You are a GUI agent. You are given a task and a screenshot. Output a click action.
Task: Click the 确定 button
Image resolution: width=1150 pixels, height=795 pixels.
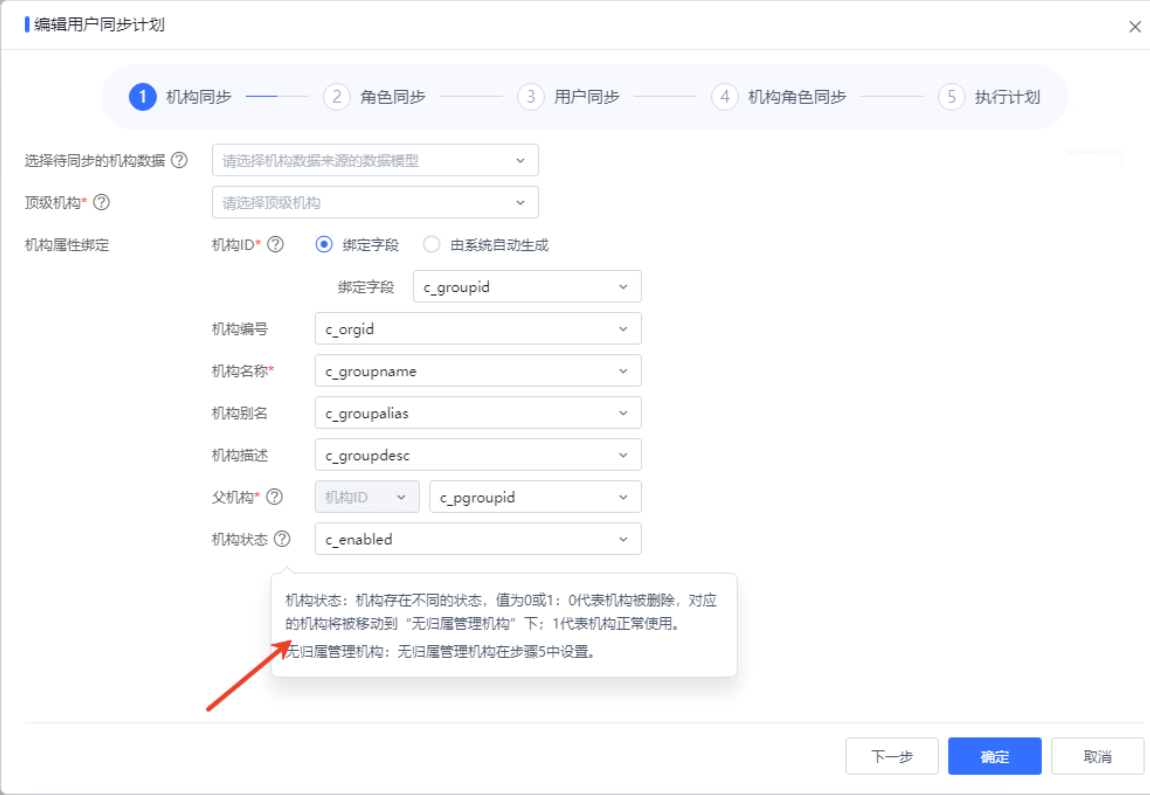[995, 756]
